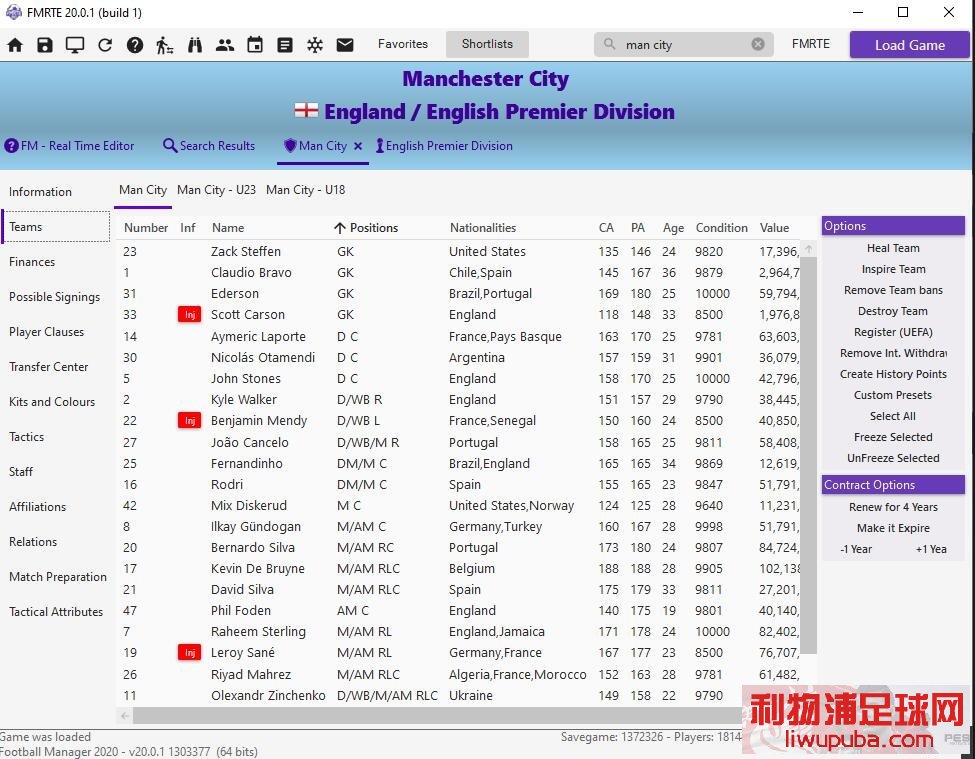Open the Shortlists button
The image size is (975, 759).
[x=488, y=44]
